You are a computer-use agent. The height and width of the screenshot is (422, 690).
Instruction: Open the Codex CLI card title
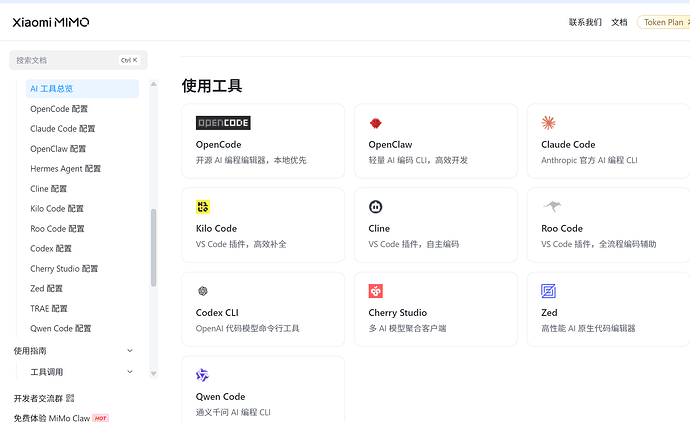(217, 312)
